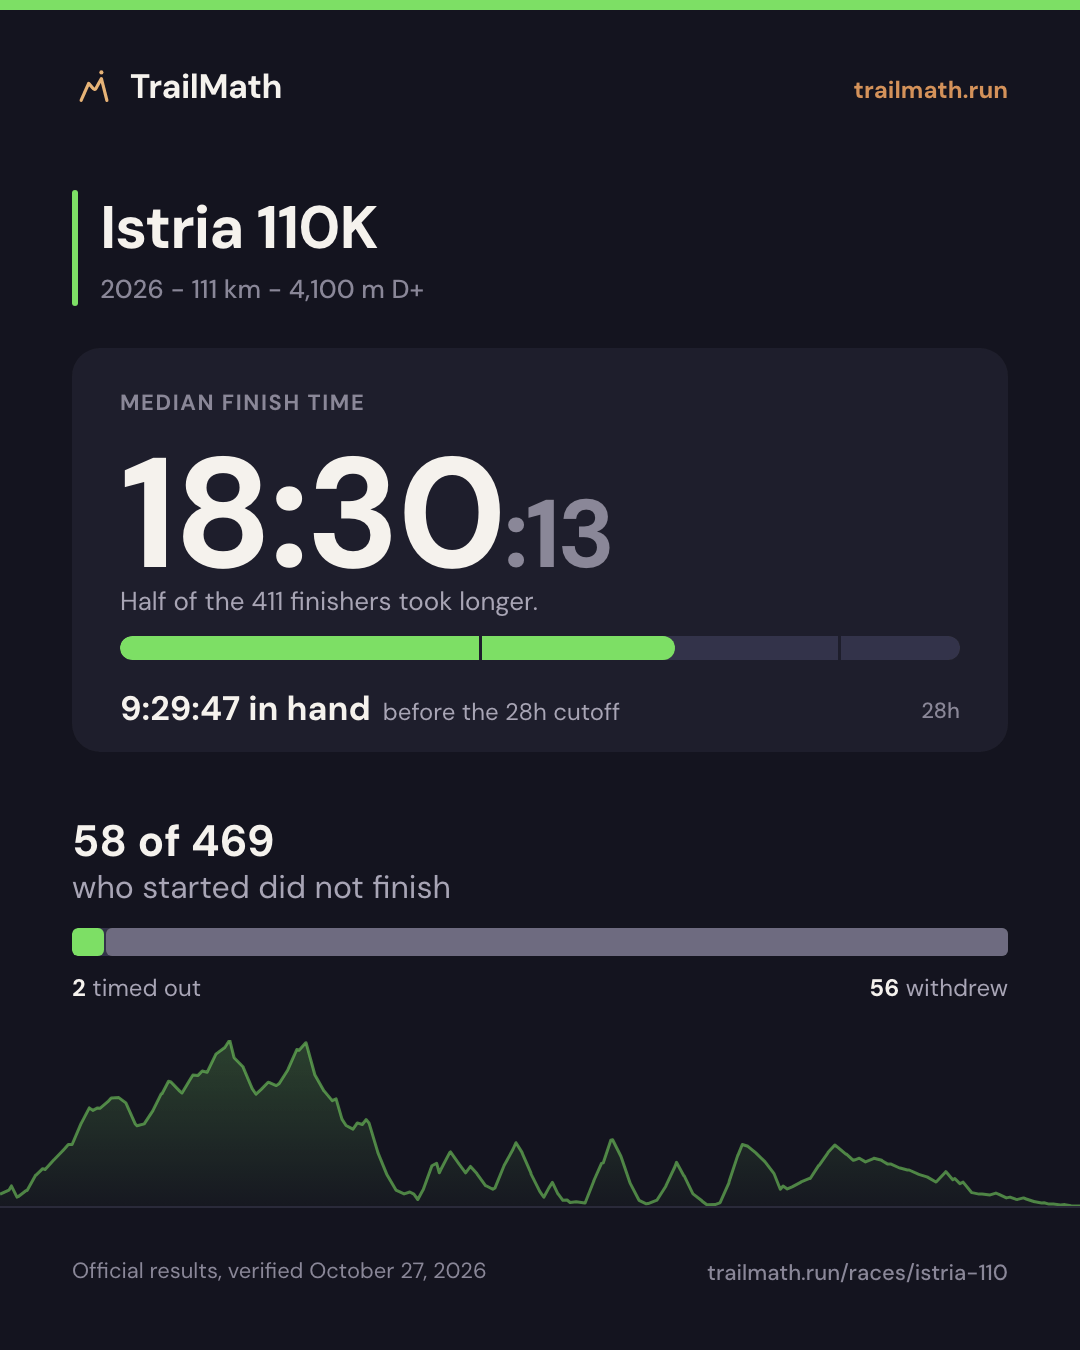Select the Istria 110K race title
Image resolution: width=1080 pixels, height=1350 pixels.
pyautogui.click(x=239, y=228)
